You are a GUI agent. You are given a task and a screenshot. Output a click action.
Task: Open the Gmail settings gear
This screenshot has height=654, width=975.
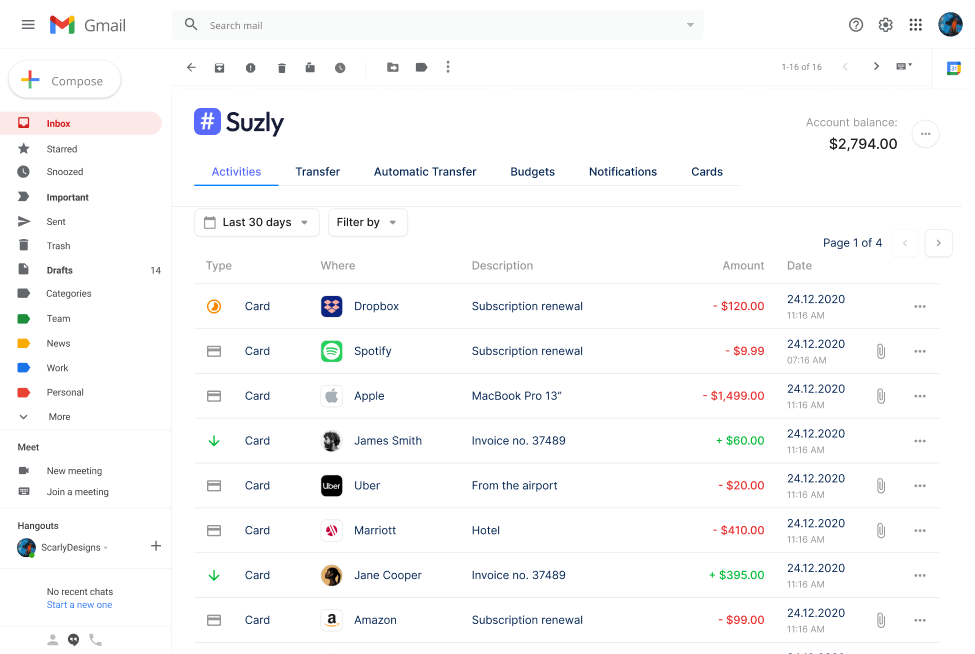885,25
